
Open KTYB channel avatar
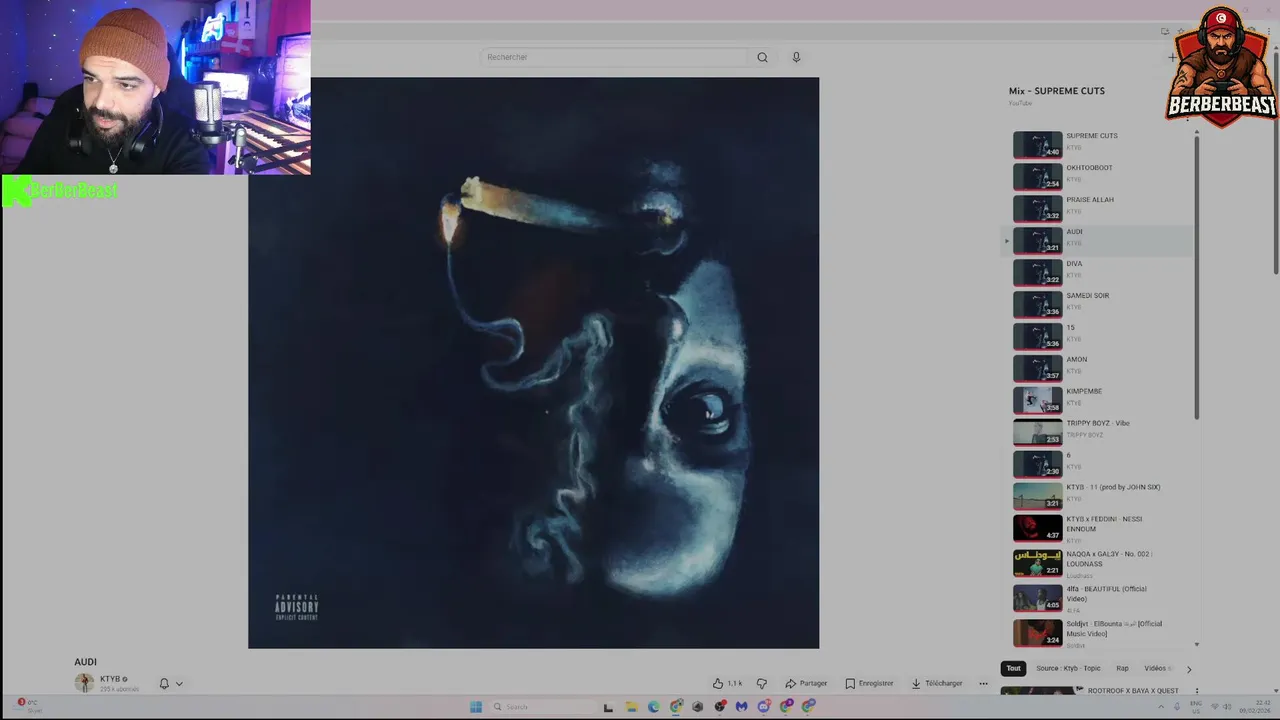pyautogui.click(x=84, y=683)
